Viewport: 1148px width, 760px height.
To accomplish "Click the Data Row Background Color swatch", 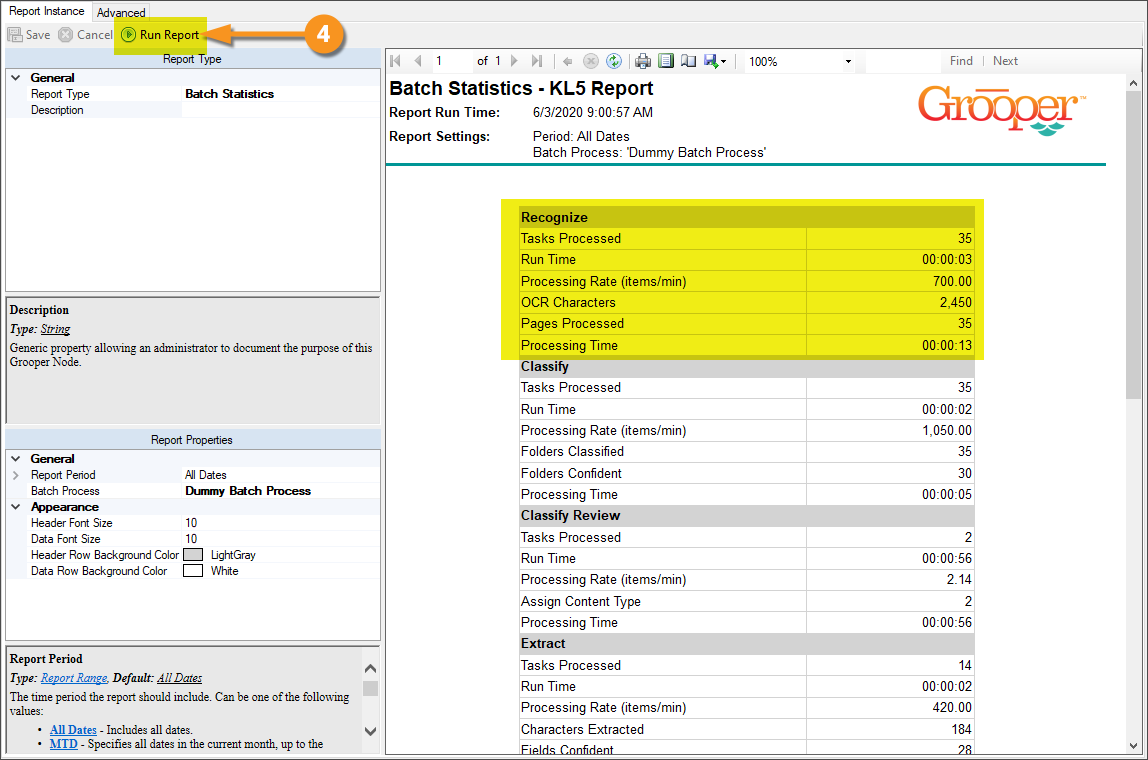I will tap(193, 571).
